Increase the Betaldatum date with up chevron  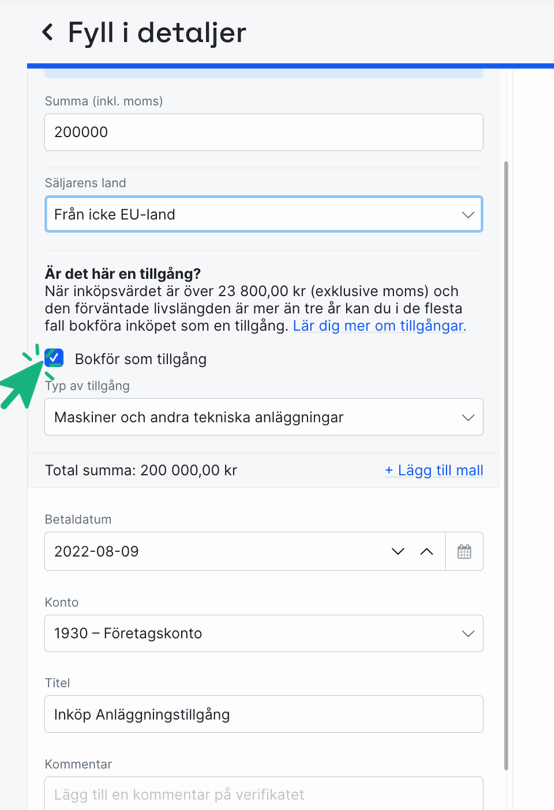click(426, 551)
